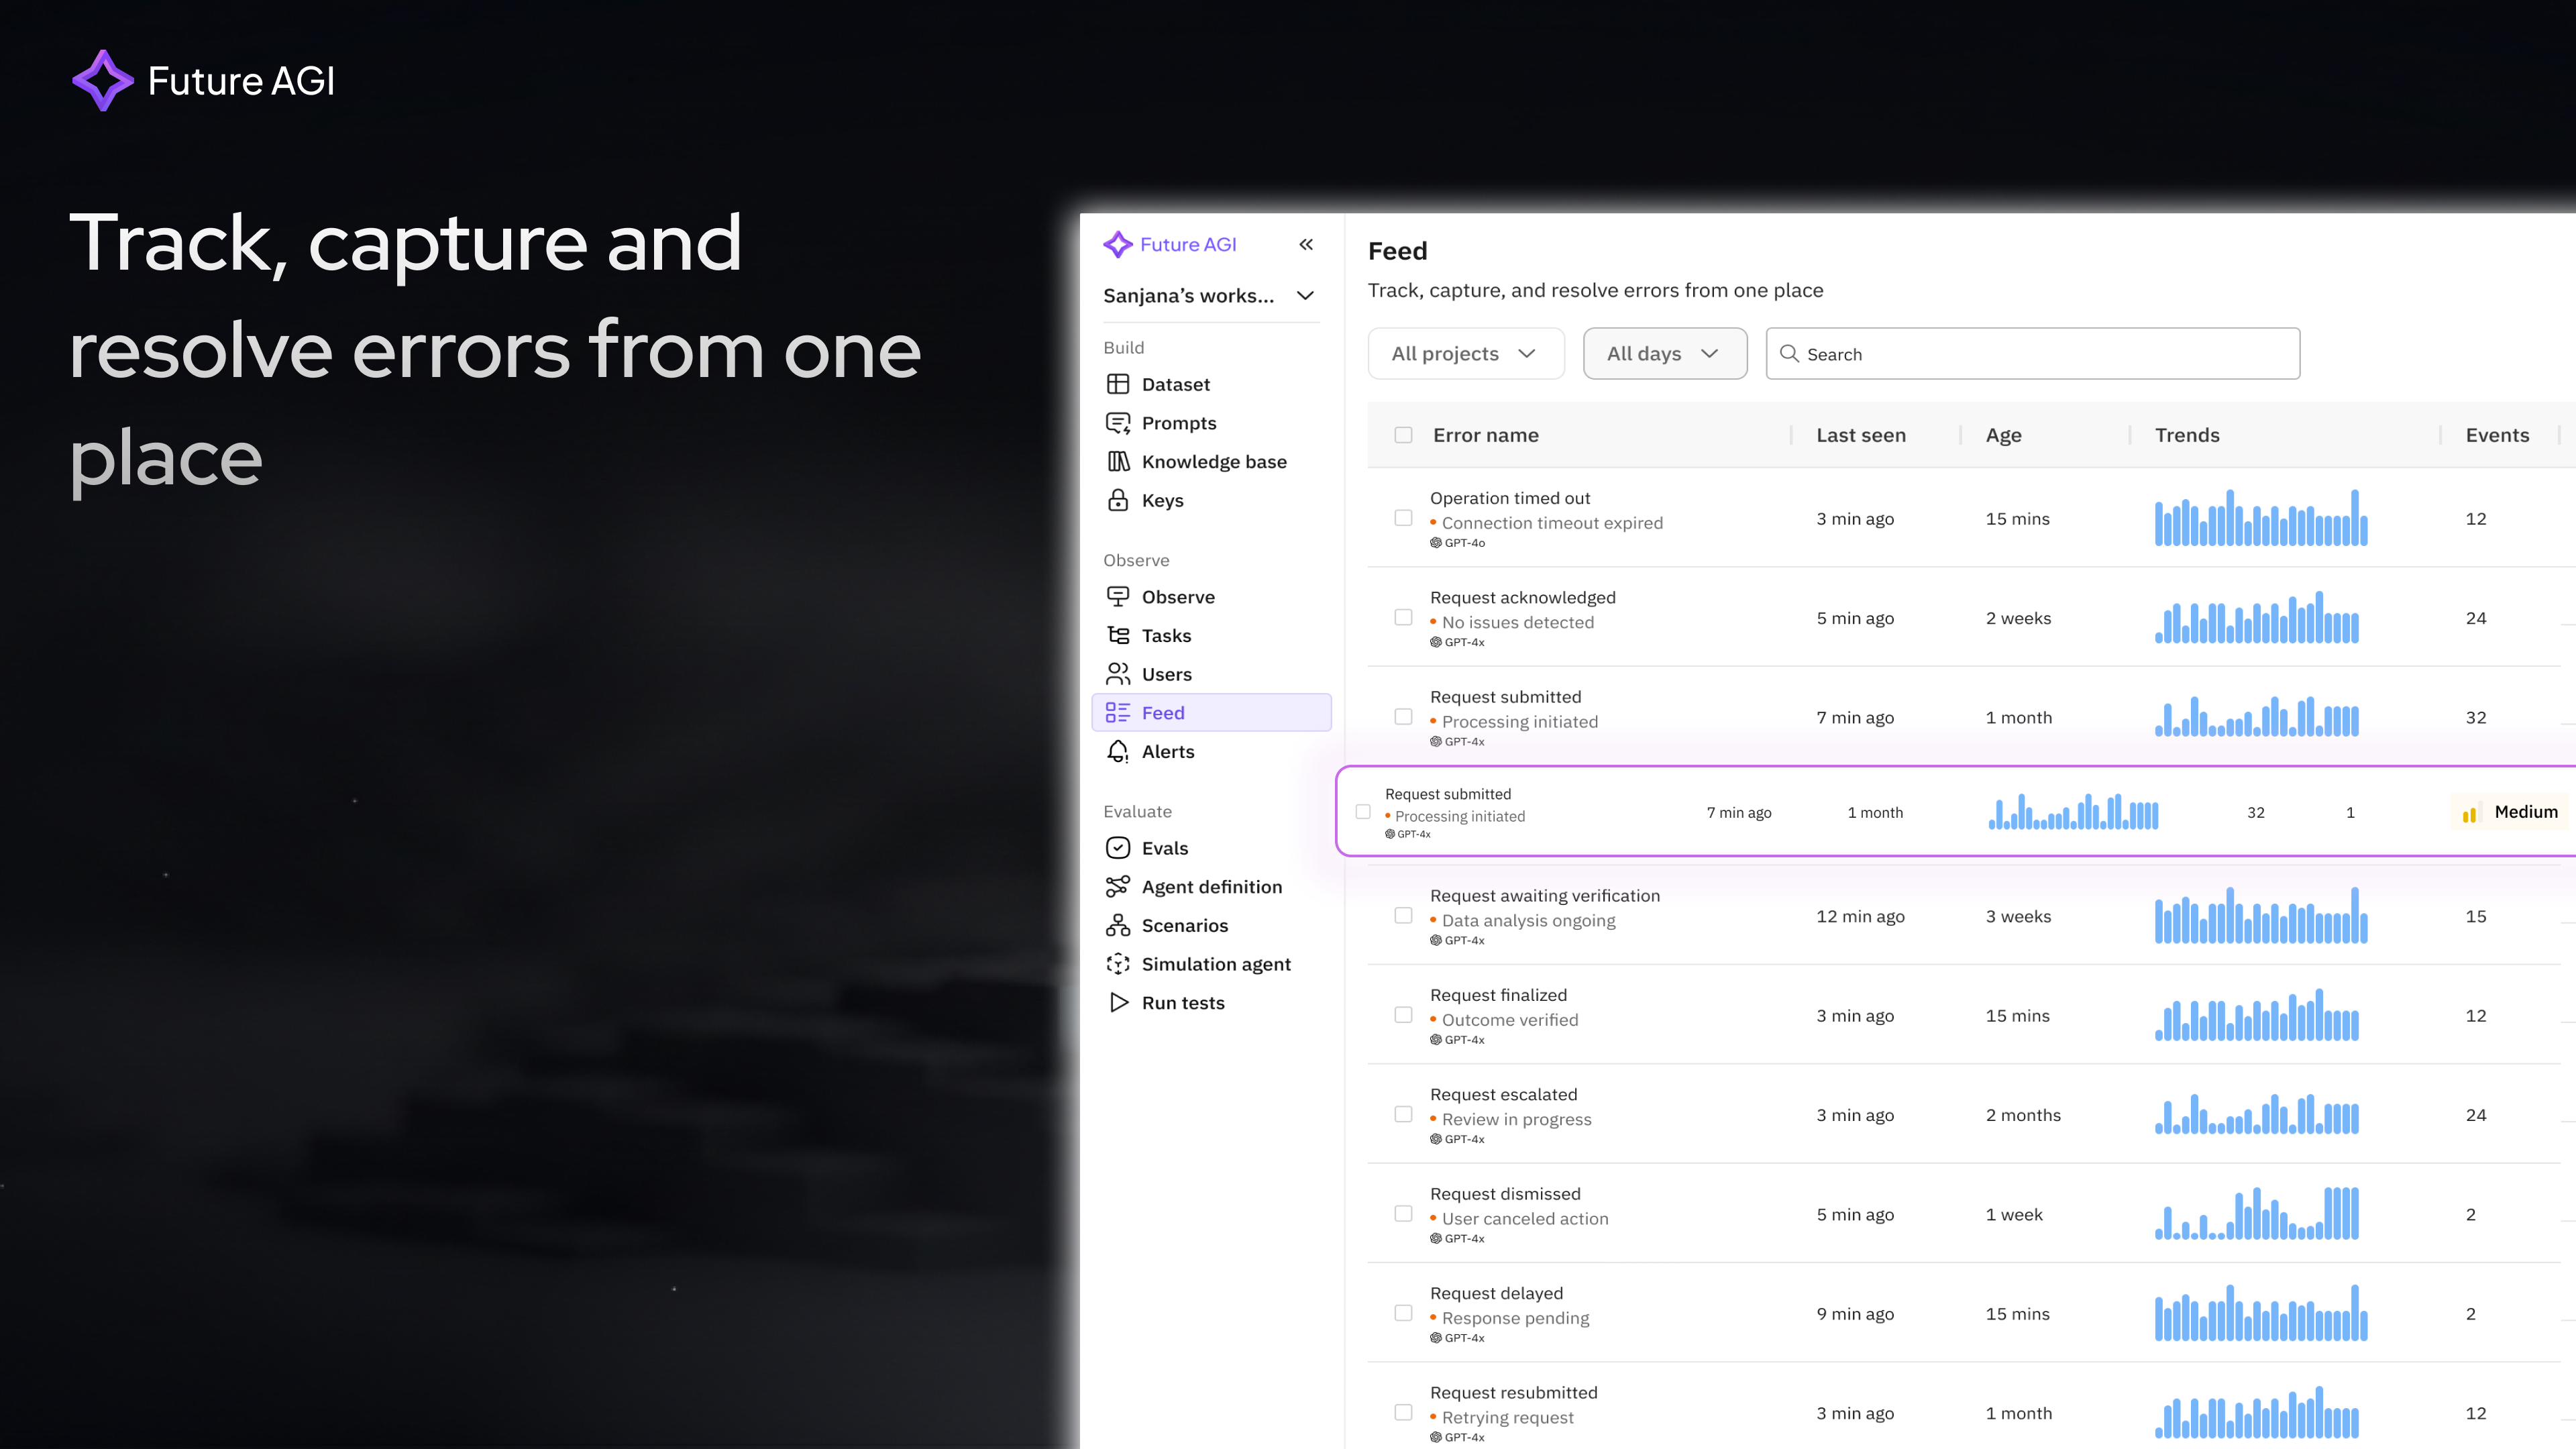
Task: Open the Scenarios menu item
Action: [x=1185, y=925]
